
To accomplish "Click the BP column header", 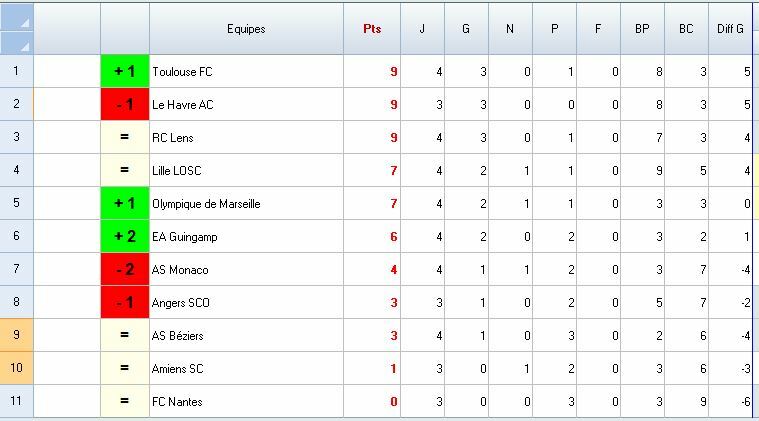I will tap(642, 29).
